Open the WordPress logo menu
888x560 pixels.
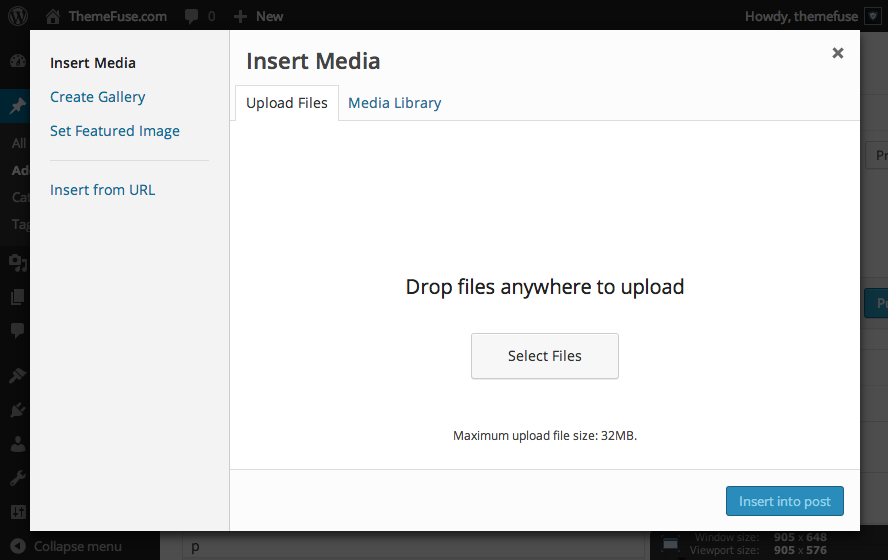(18, 16)
